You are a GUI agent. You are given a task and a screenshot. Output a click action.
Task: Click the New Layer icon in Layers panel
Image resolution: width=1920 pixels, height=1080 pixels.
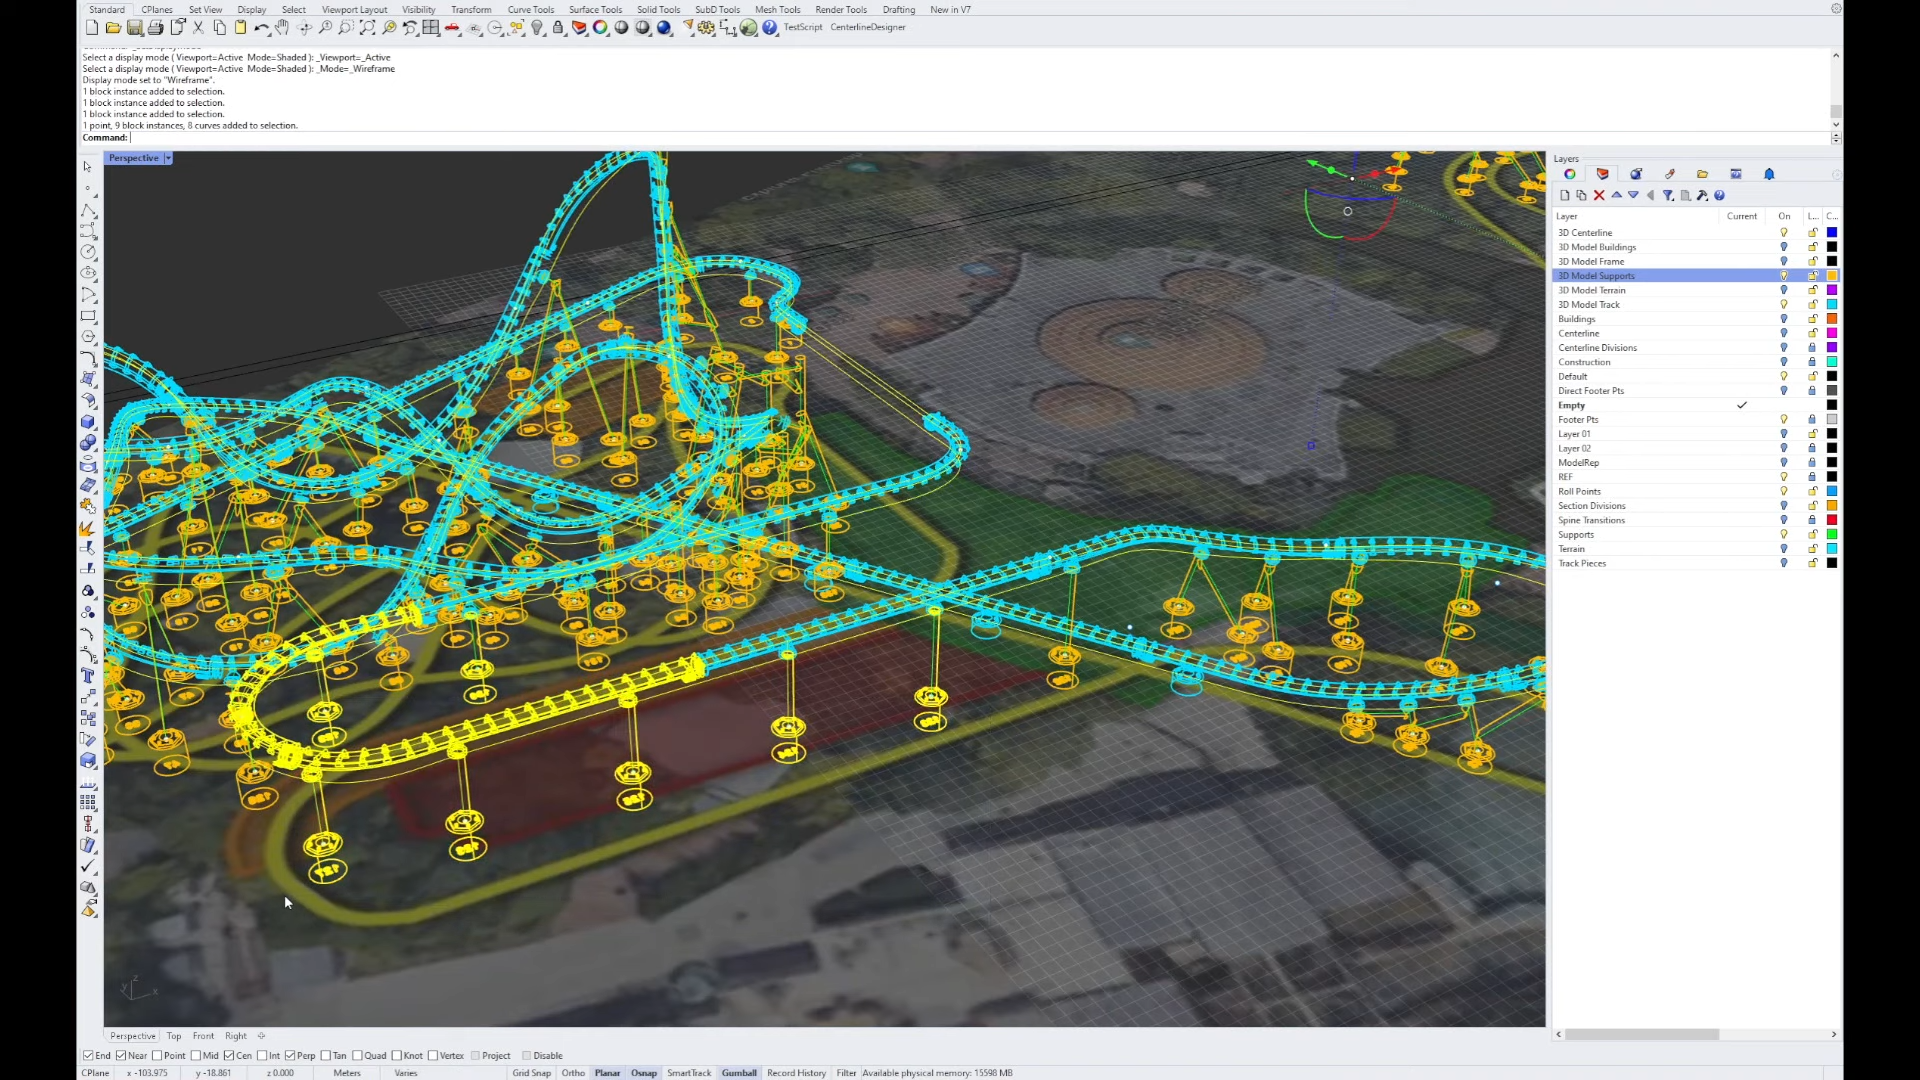pyautogui.click(x=1565, y=196)
